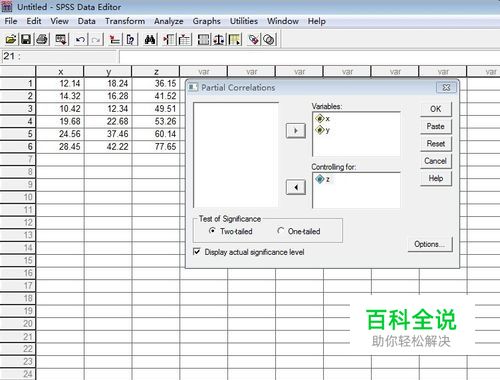
Task: Click the Print toolbar icon
Action: pos(42,40)
